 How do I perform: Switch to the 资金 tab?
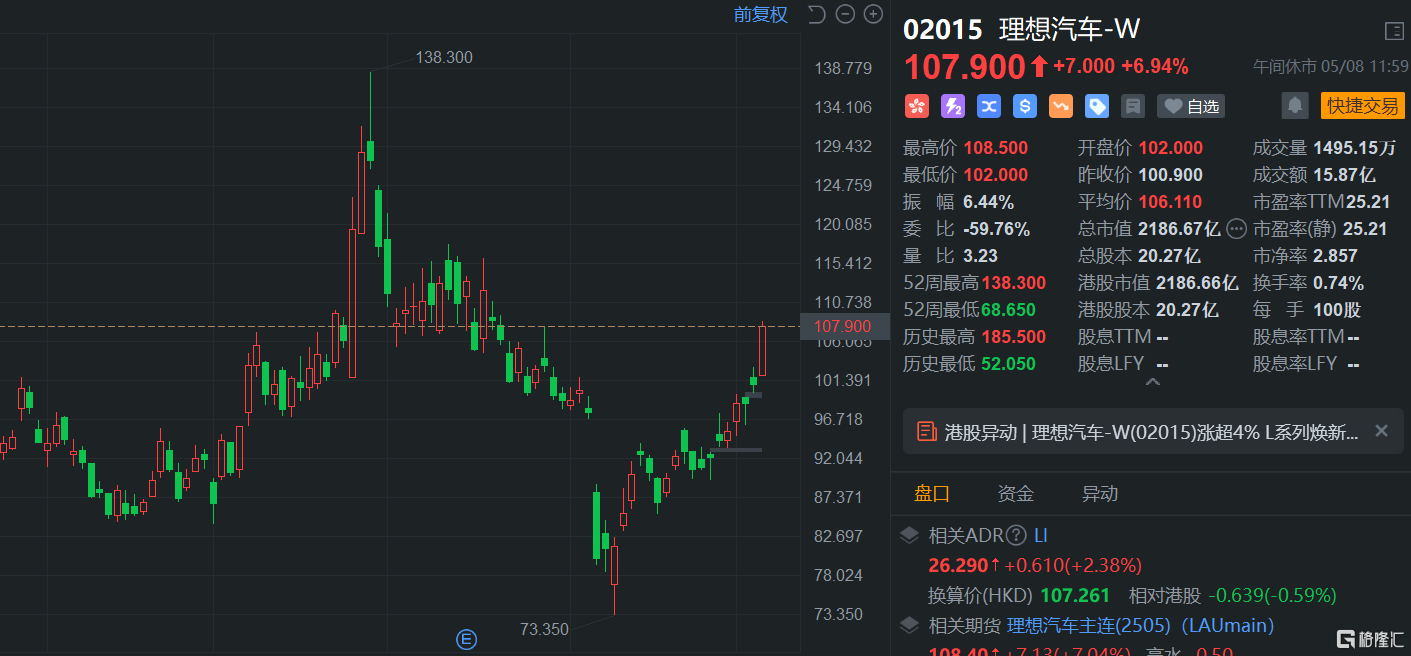[1016, 493]
